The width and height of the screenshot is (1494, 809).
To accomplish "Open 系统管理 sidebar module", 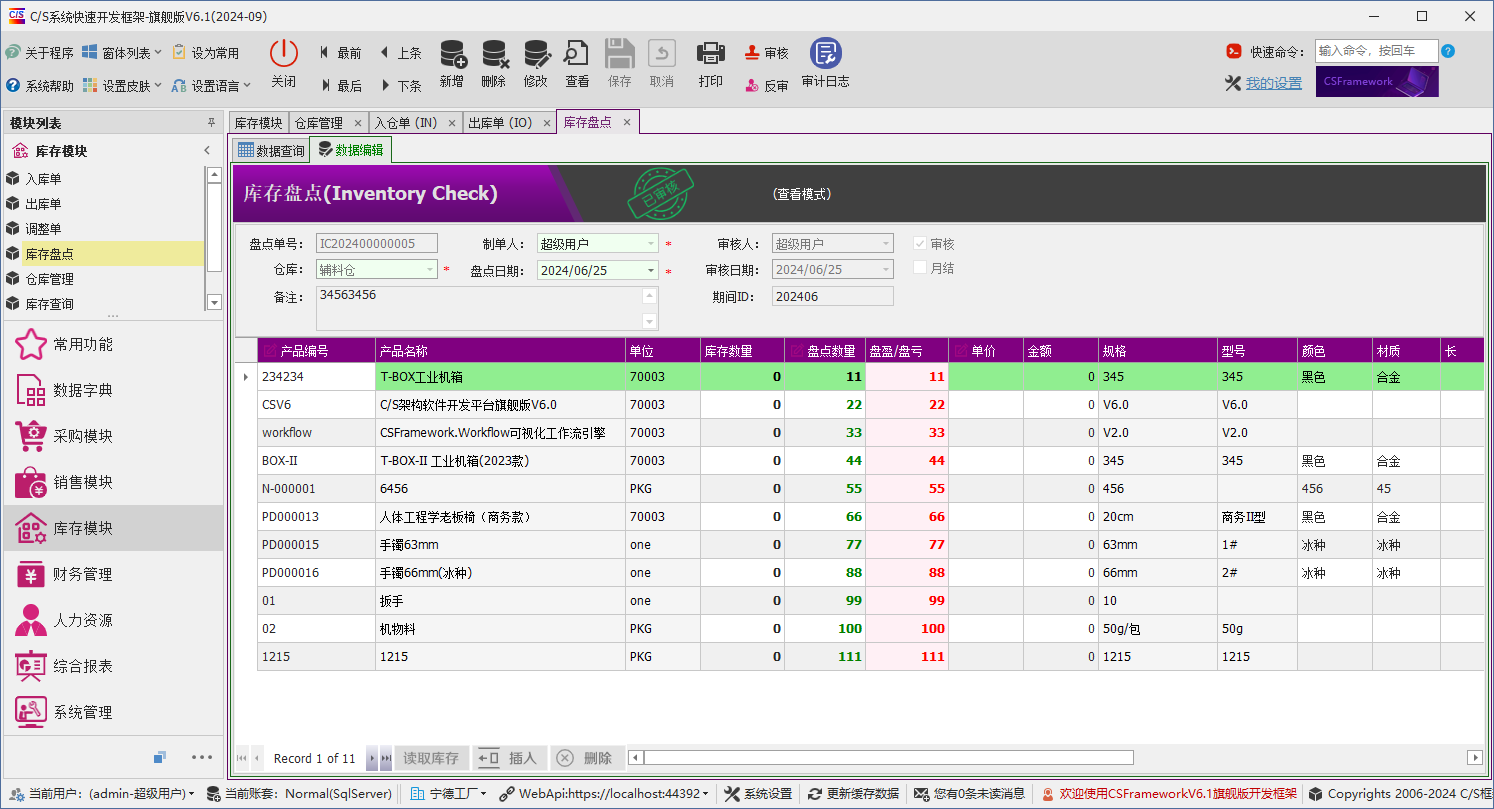I will (113, 712).
